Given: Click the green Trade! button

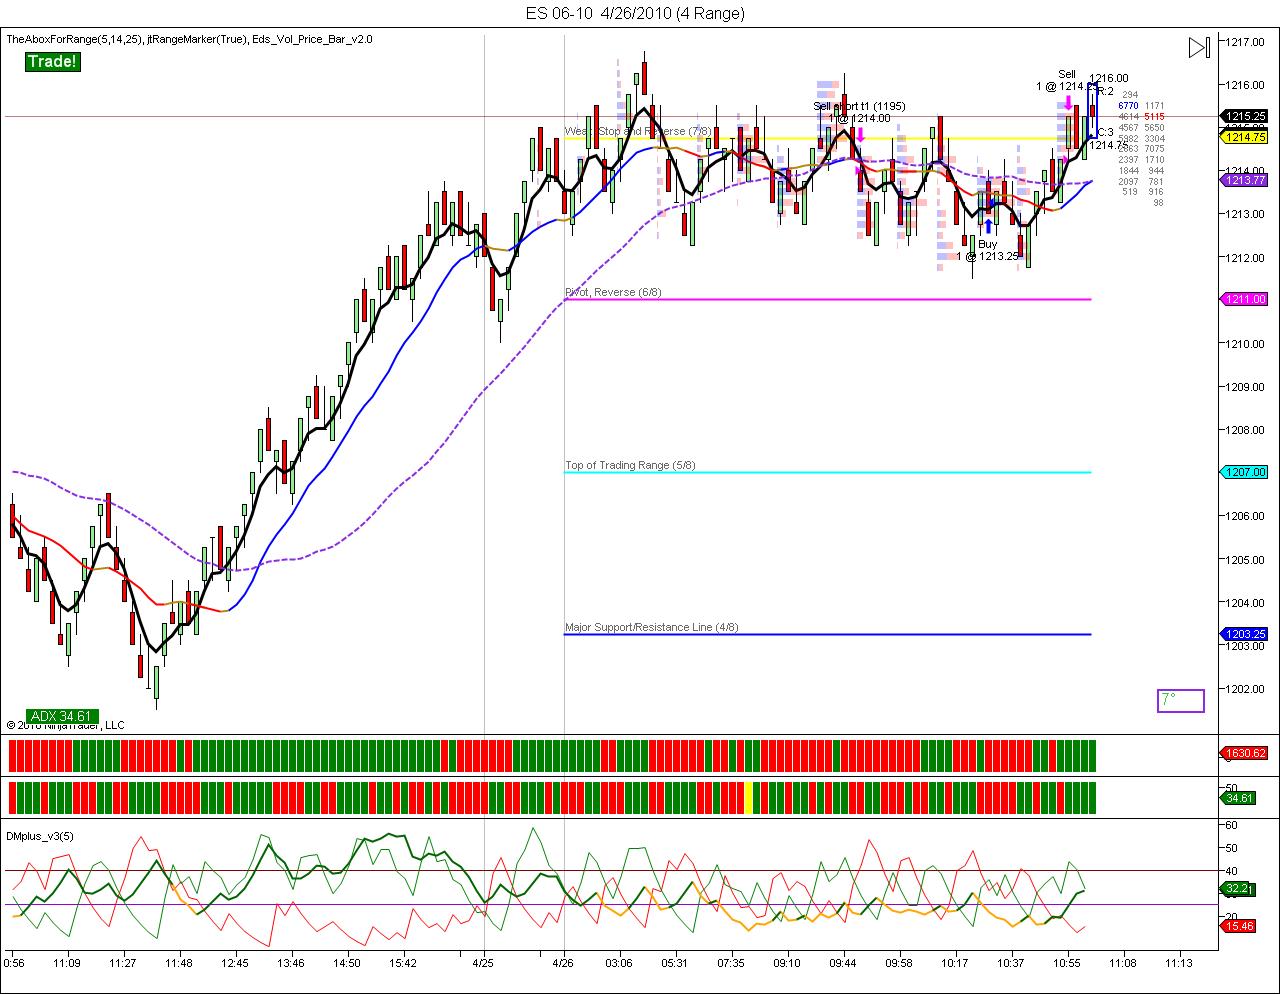Looking at the screenshot, I should pyautogui.click(x=52, y=62).
